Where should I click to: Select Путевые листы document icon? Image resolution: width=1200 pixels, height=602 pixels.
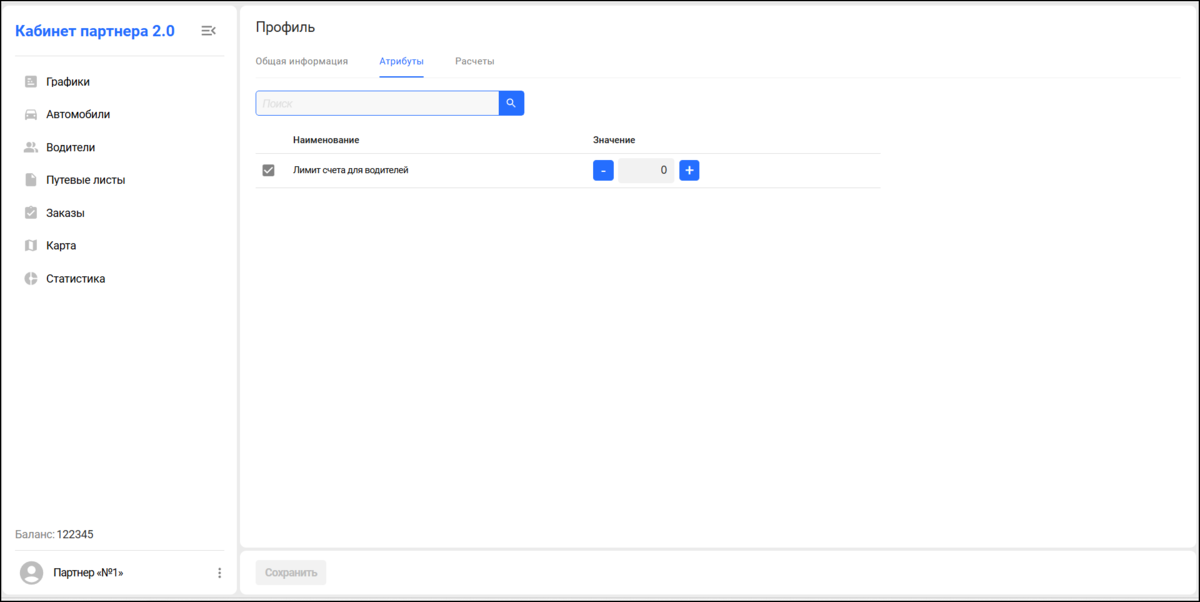[31, 180]
